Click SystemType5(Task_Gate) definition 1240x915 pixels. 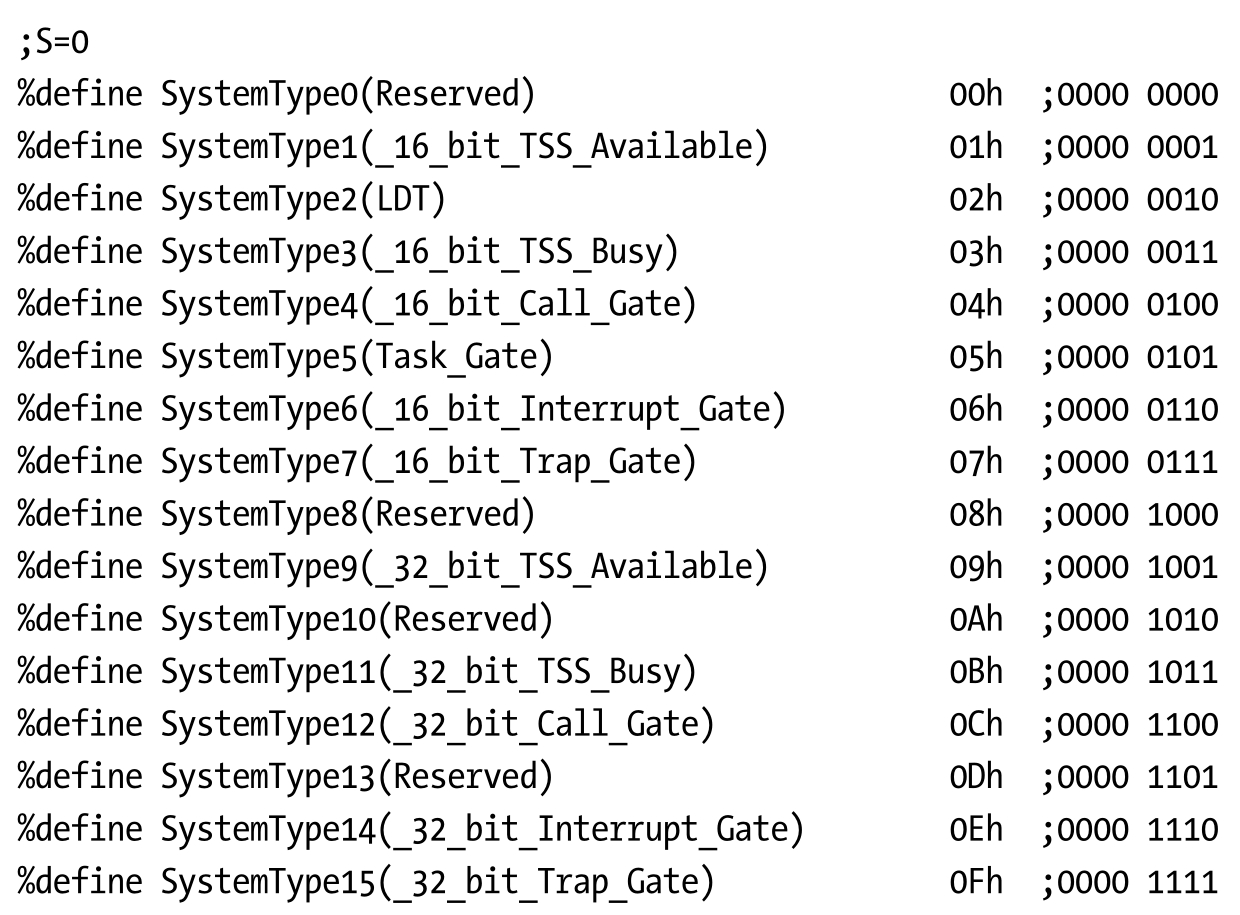click(x=357, y=357)
